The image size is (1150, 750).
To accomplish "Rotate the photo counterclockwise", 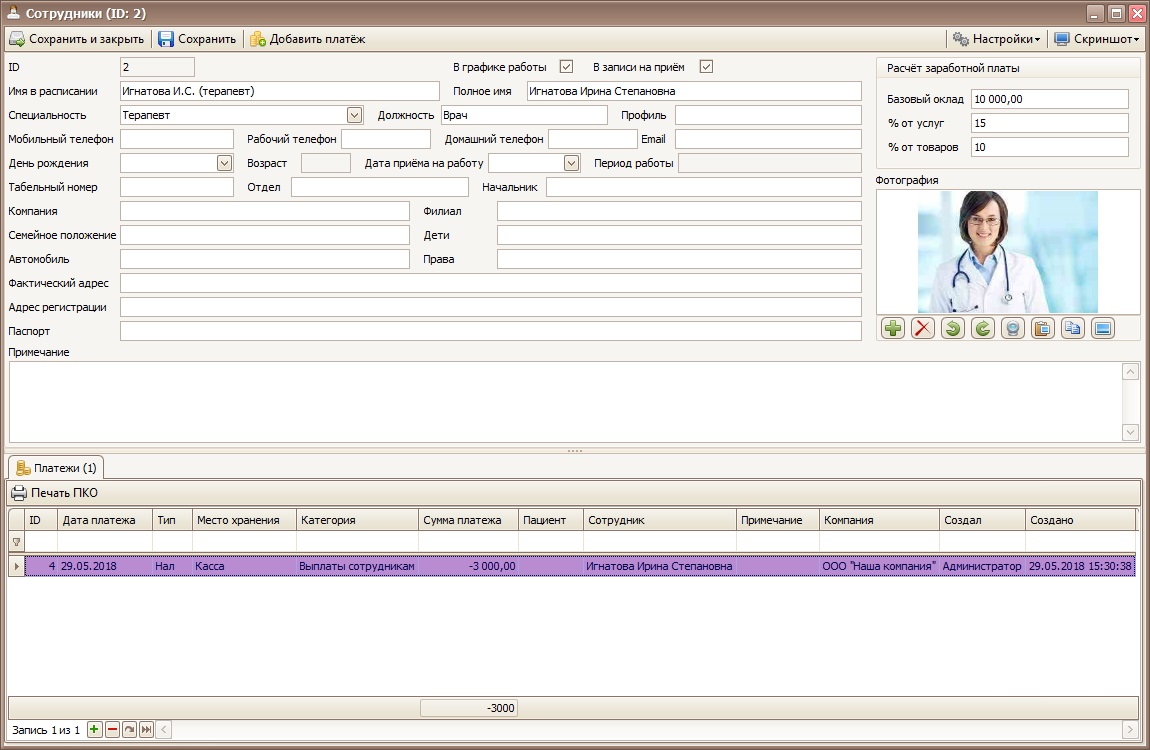I will coord(953,328).
